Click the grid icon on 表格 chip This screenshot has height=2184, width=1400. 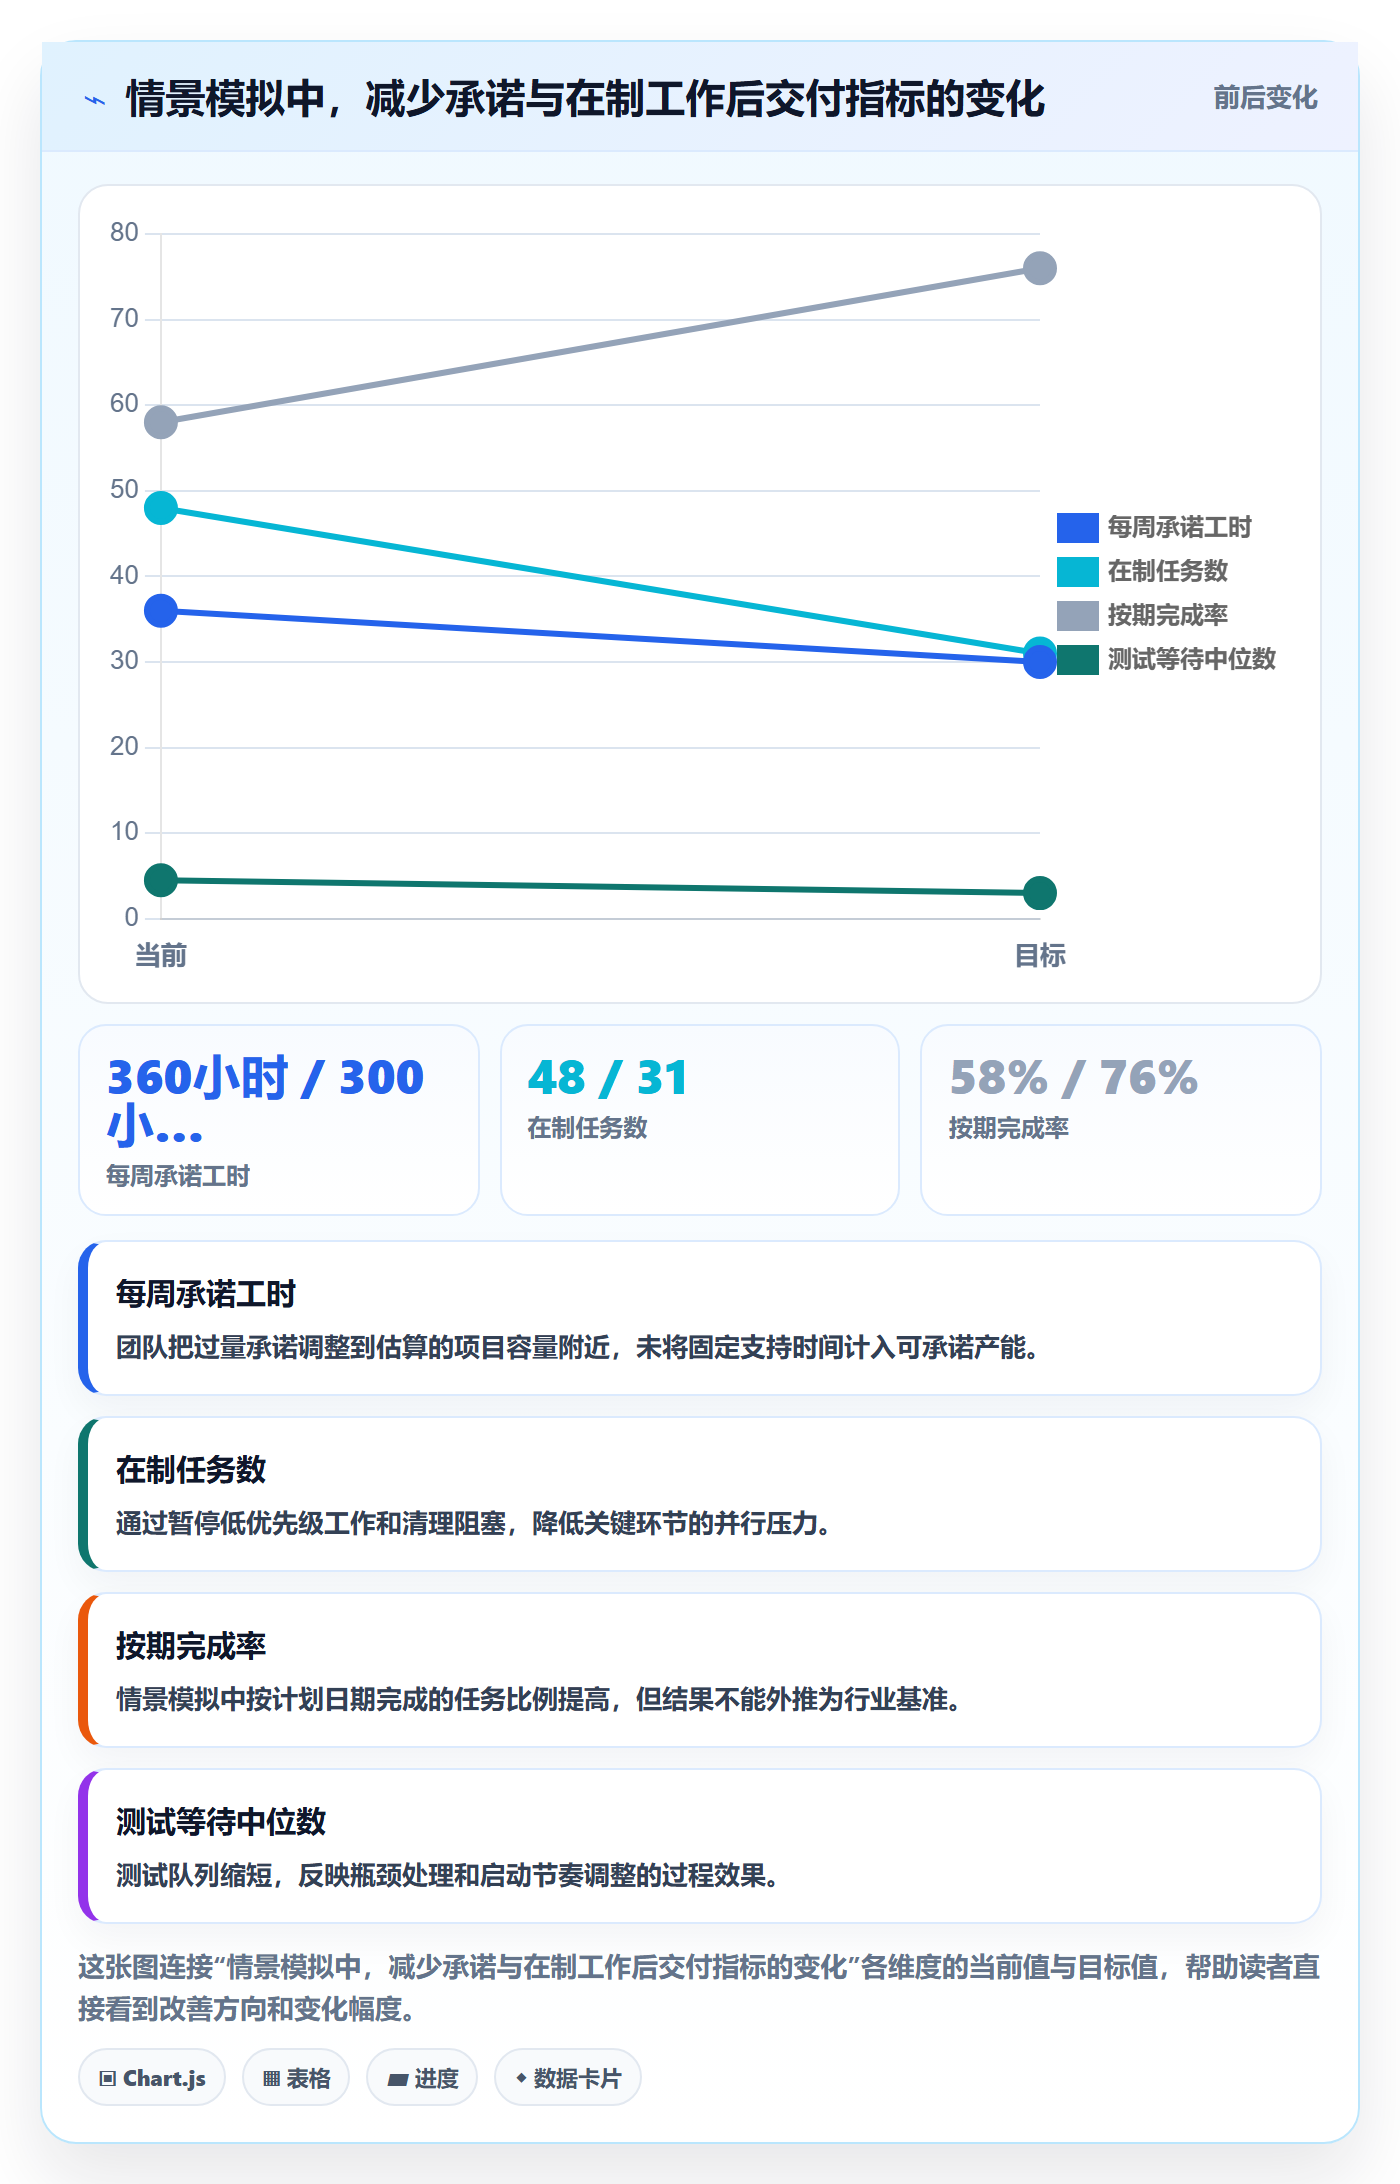(271, 2079)
